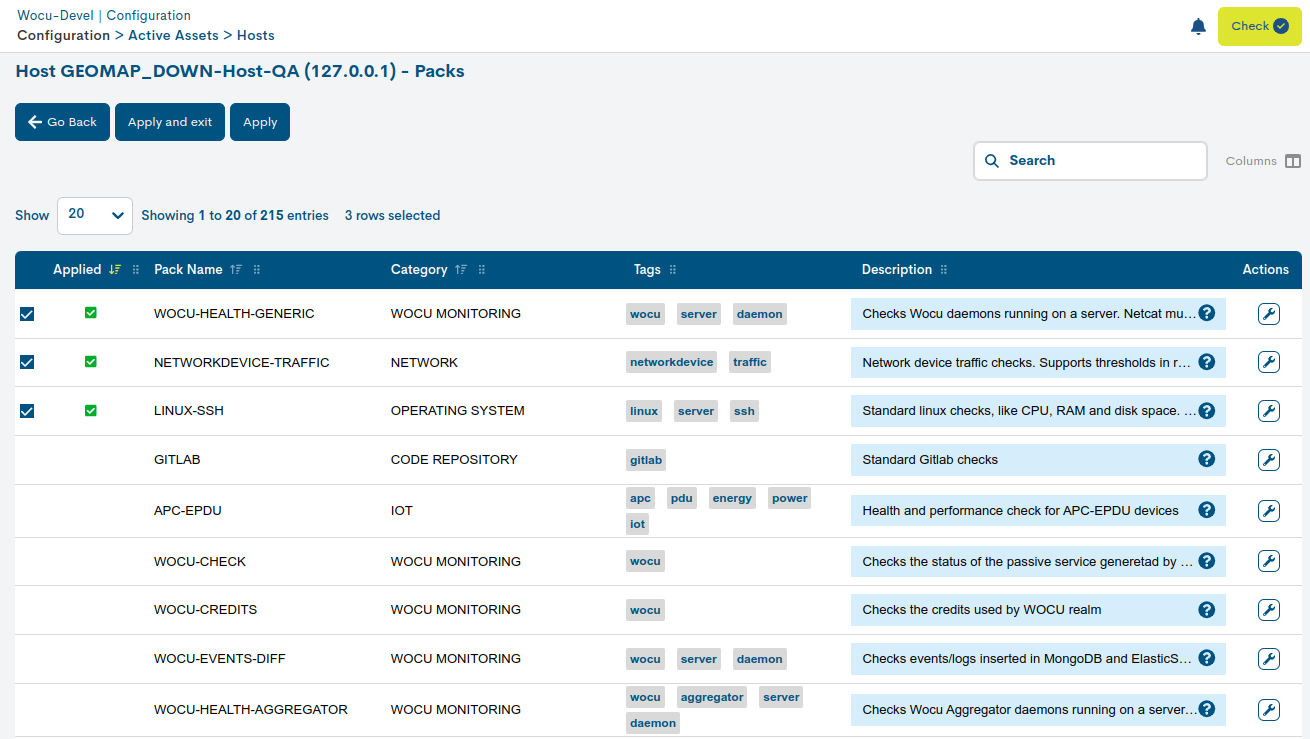Click the wrench icon for NETWORKDEVICE-TRAFFIC
The image size is (1310, 739).
point(1268,362)
